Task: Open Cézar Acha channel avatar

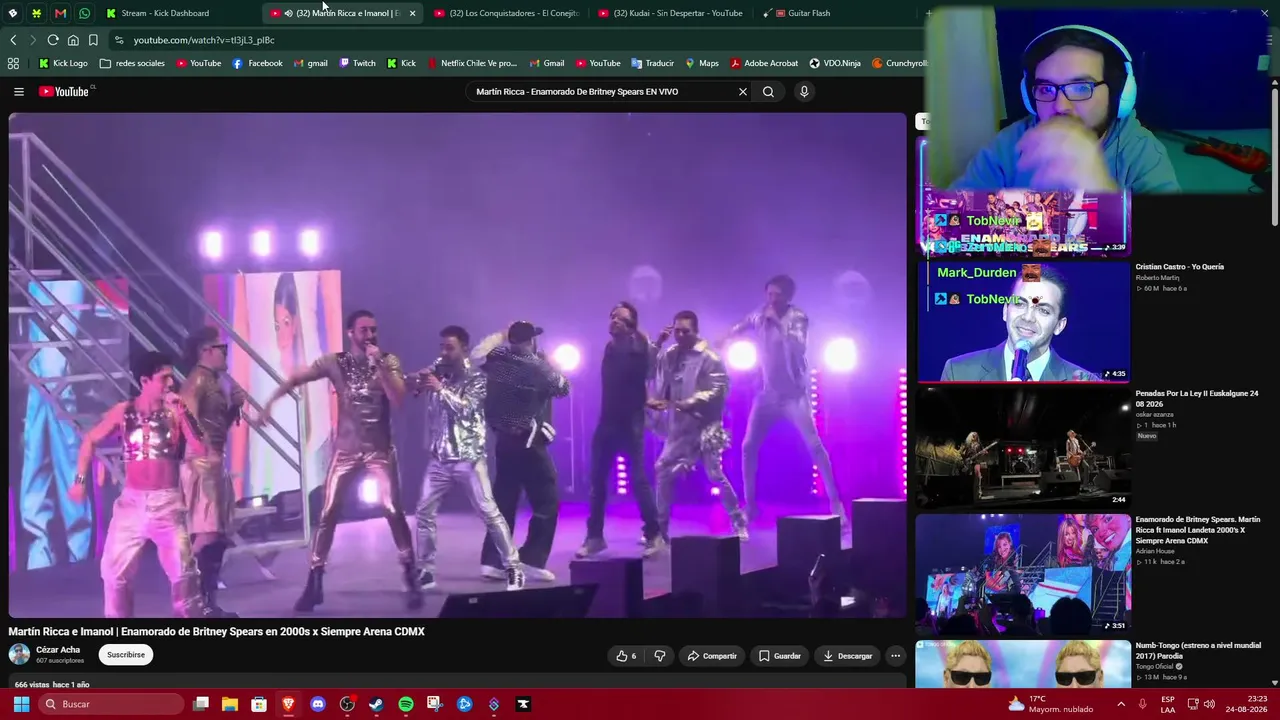Action: (x=19, y=655)
